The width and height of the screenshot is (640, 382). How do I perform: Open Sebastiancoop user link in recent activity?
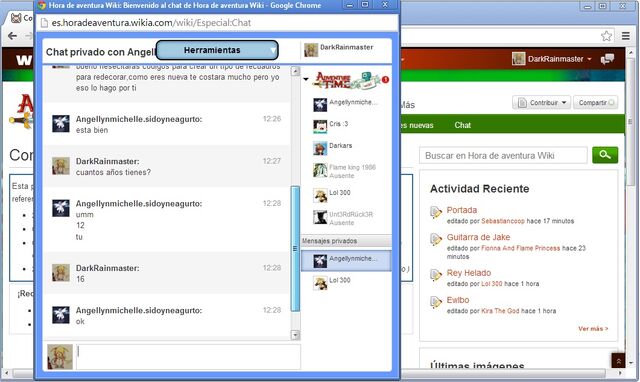503,221
